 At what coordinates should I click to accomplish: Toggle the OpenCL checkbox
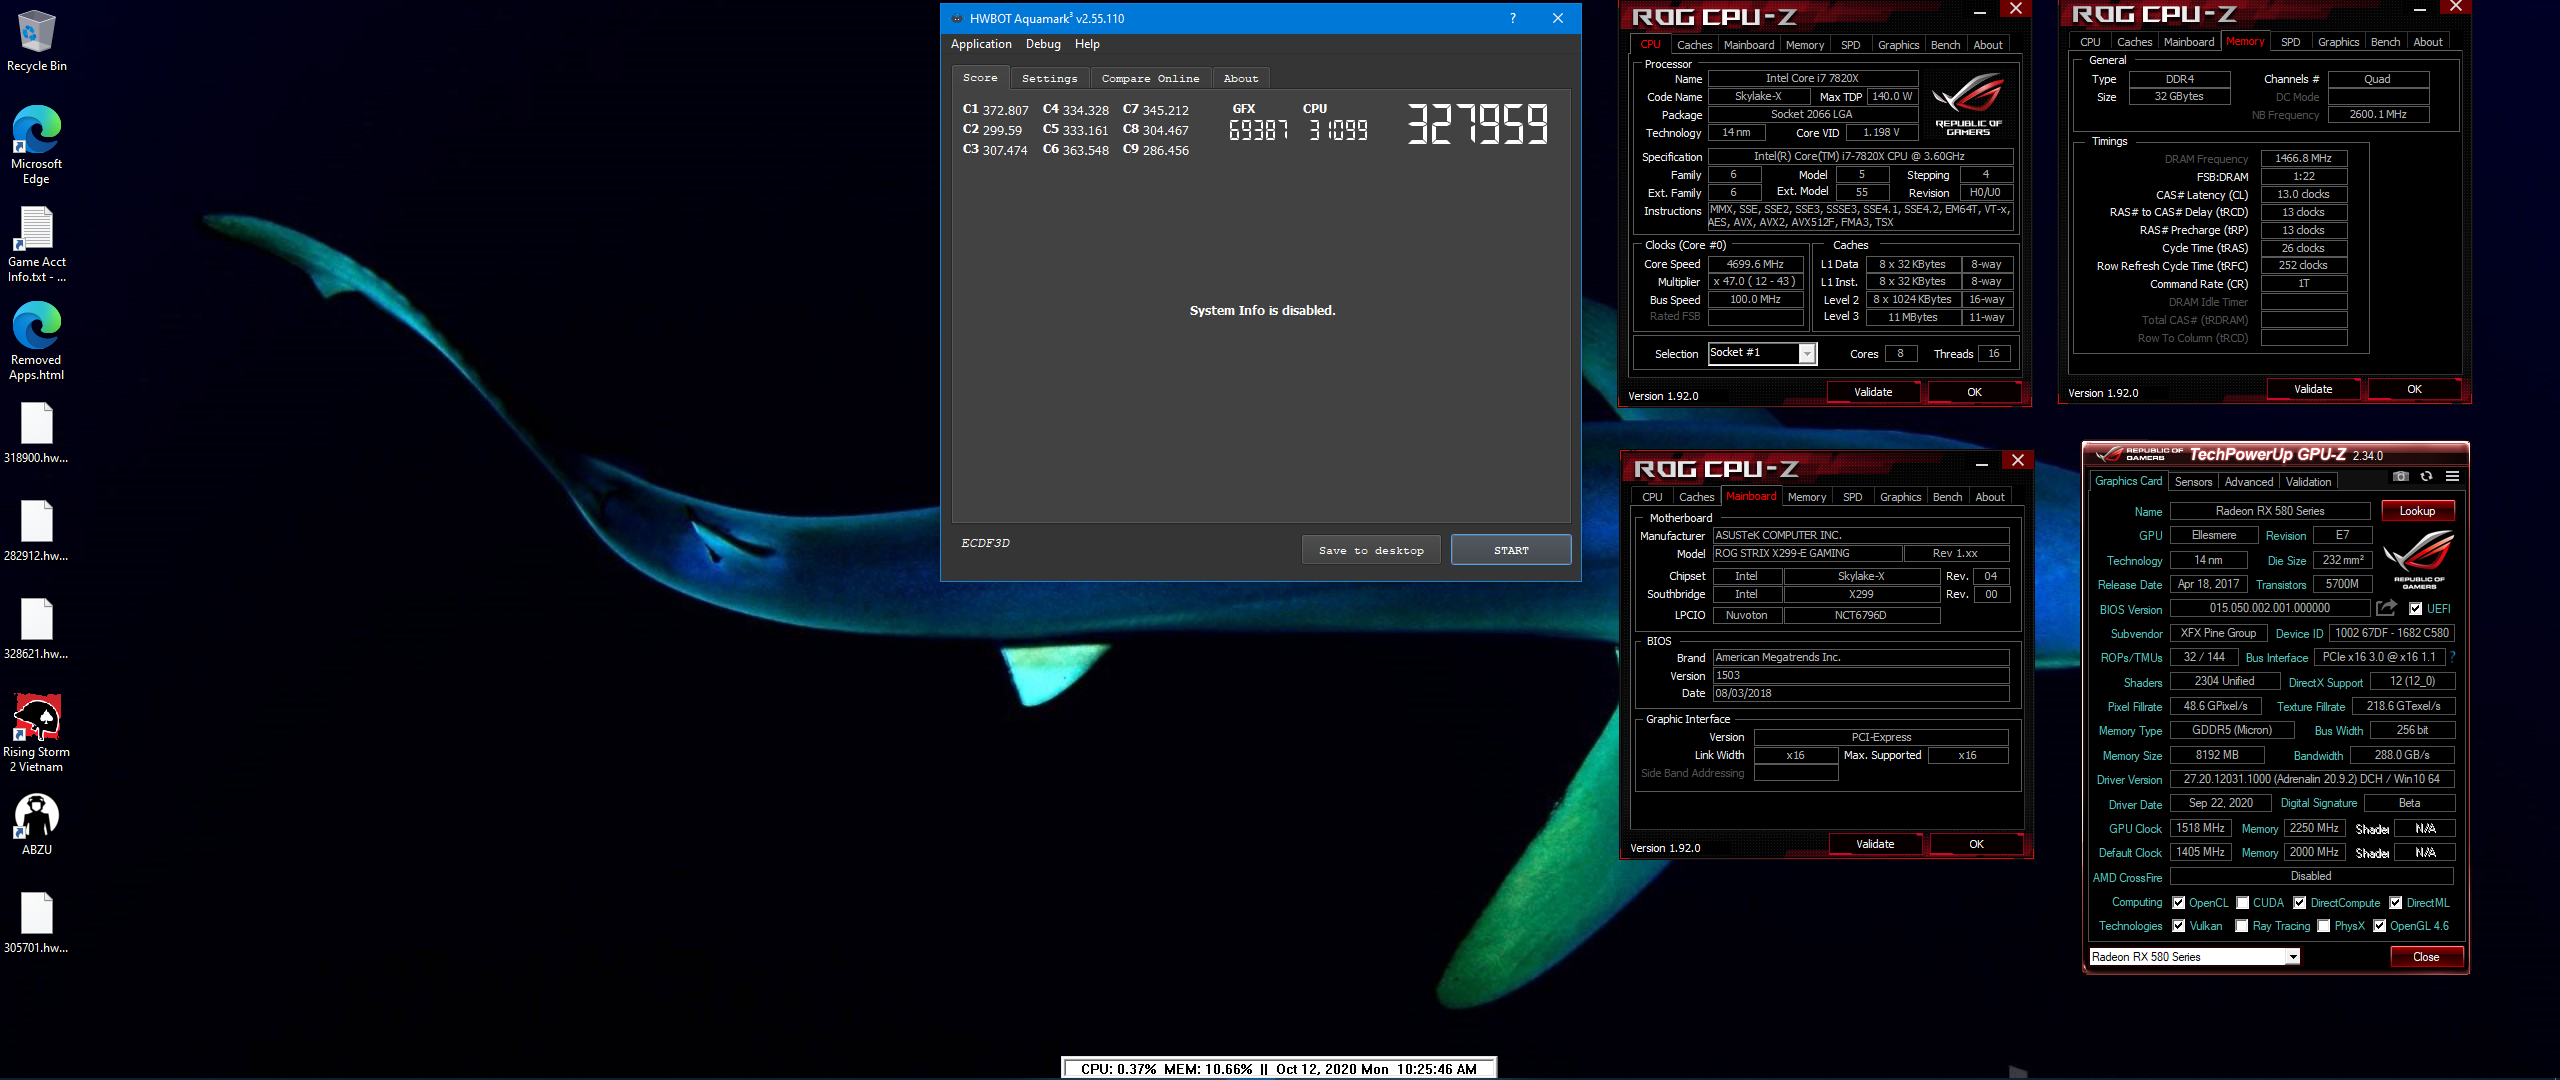(2178, 902)
